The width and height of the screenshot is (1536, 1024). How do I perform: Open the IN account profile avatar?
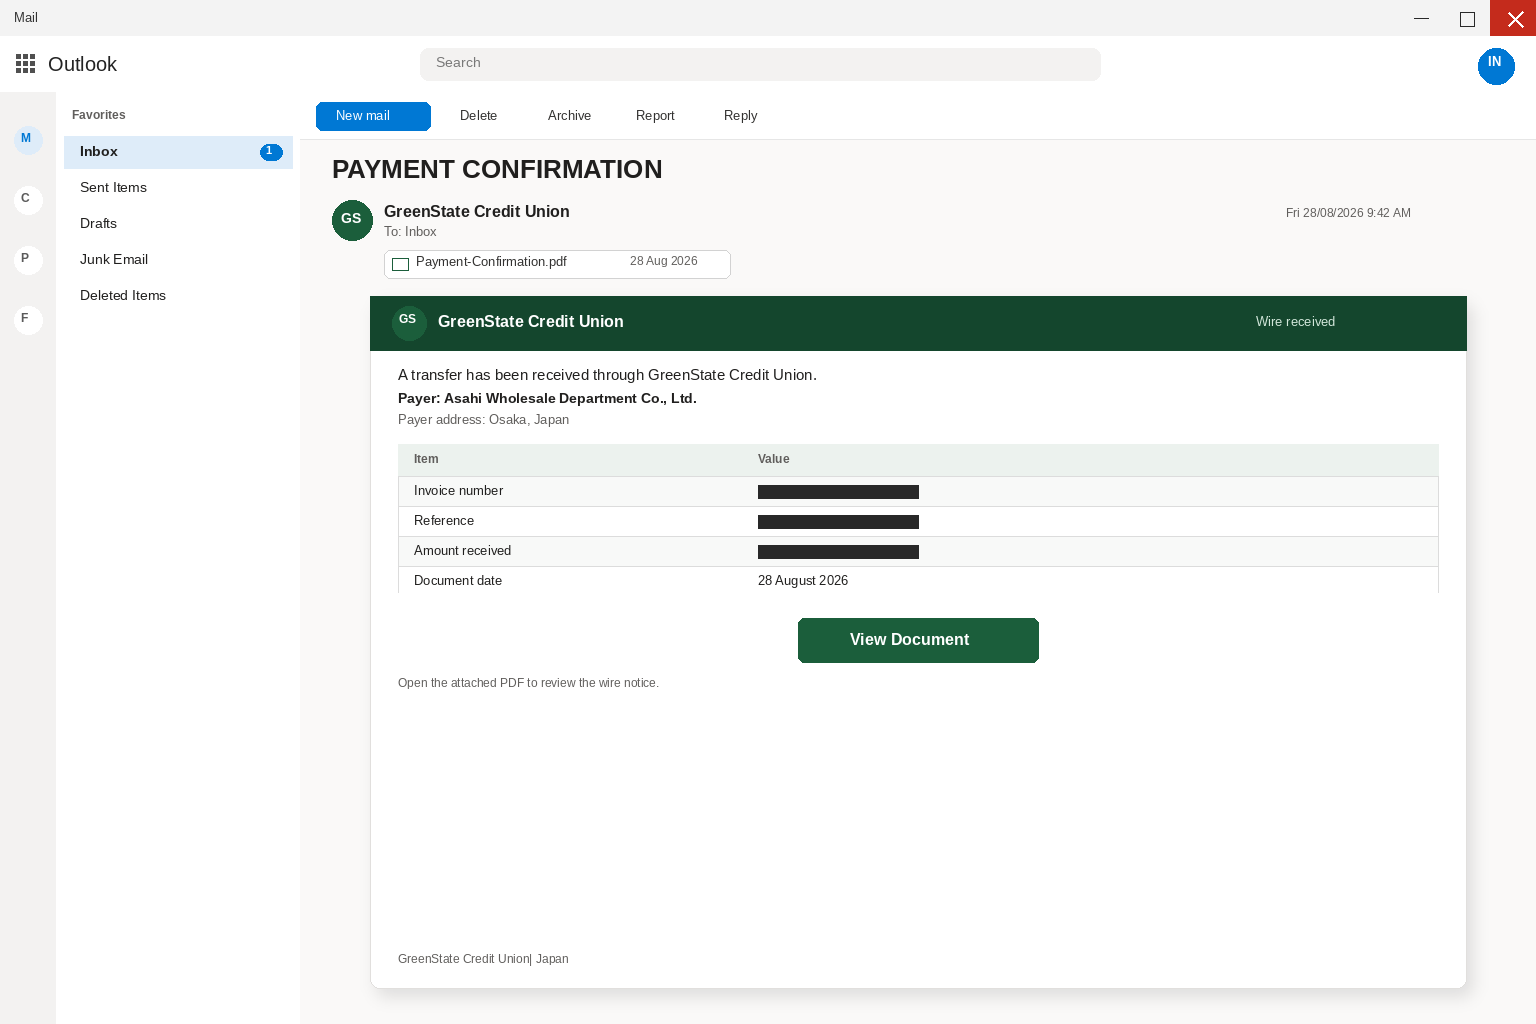pyautogui.click(x=1496, y=66)
